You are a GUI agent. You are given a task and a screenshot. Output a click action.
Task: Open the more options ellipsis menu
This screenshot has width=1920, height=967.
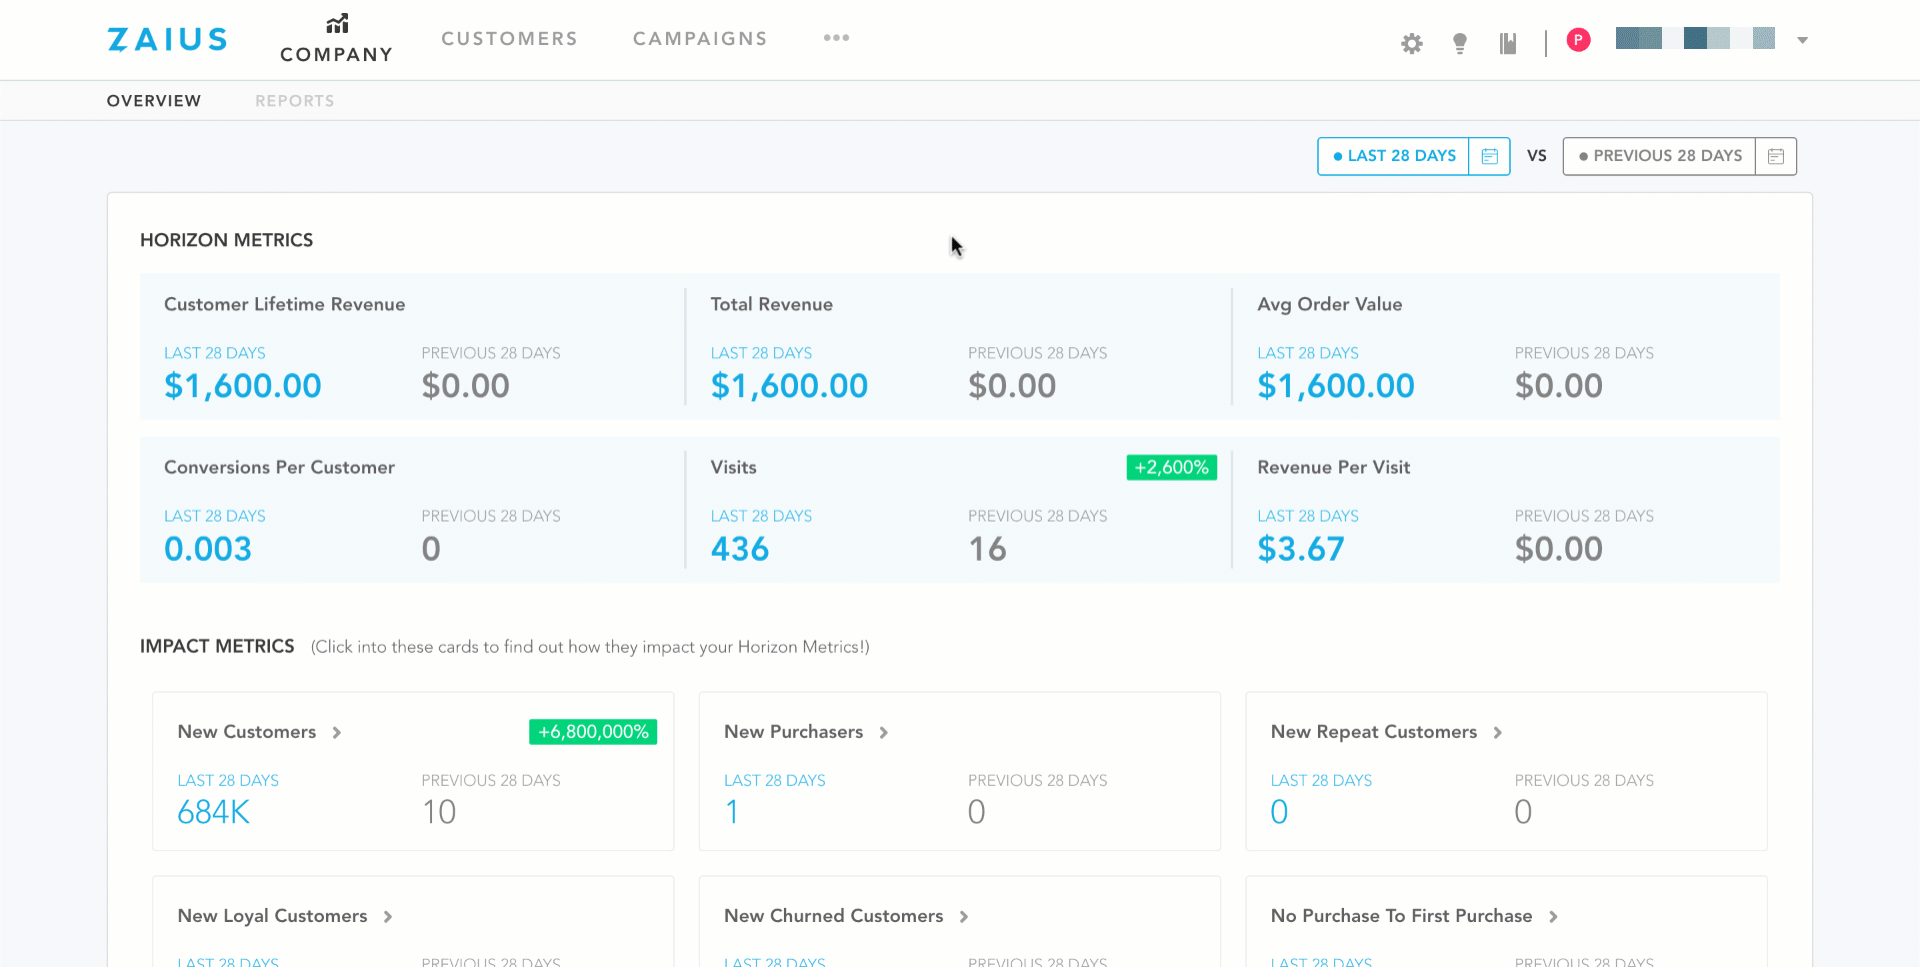(x=836, y=38)
